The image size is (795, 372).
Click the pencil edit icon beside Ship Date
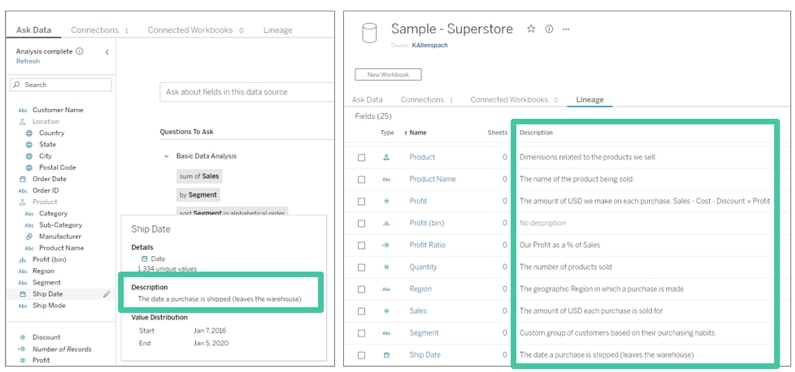[x=106, y=294]
